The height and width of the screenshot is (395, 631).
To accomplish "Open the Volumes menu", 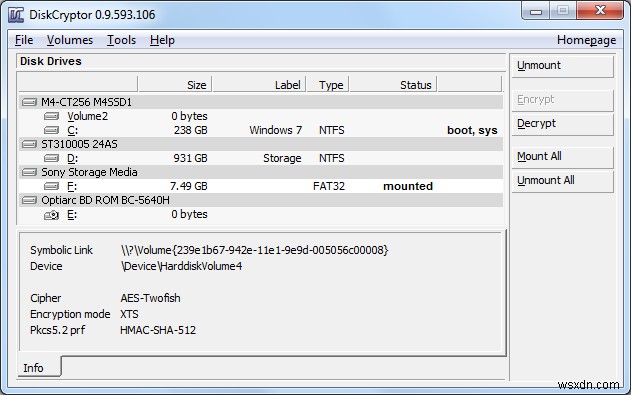I will pos(70,40).
